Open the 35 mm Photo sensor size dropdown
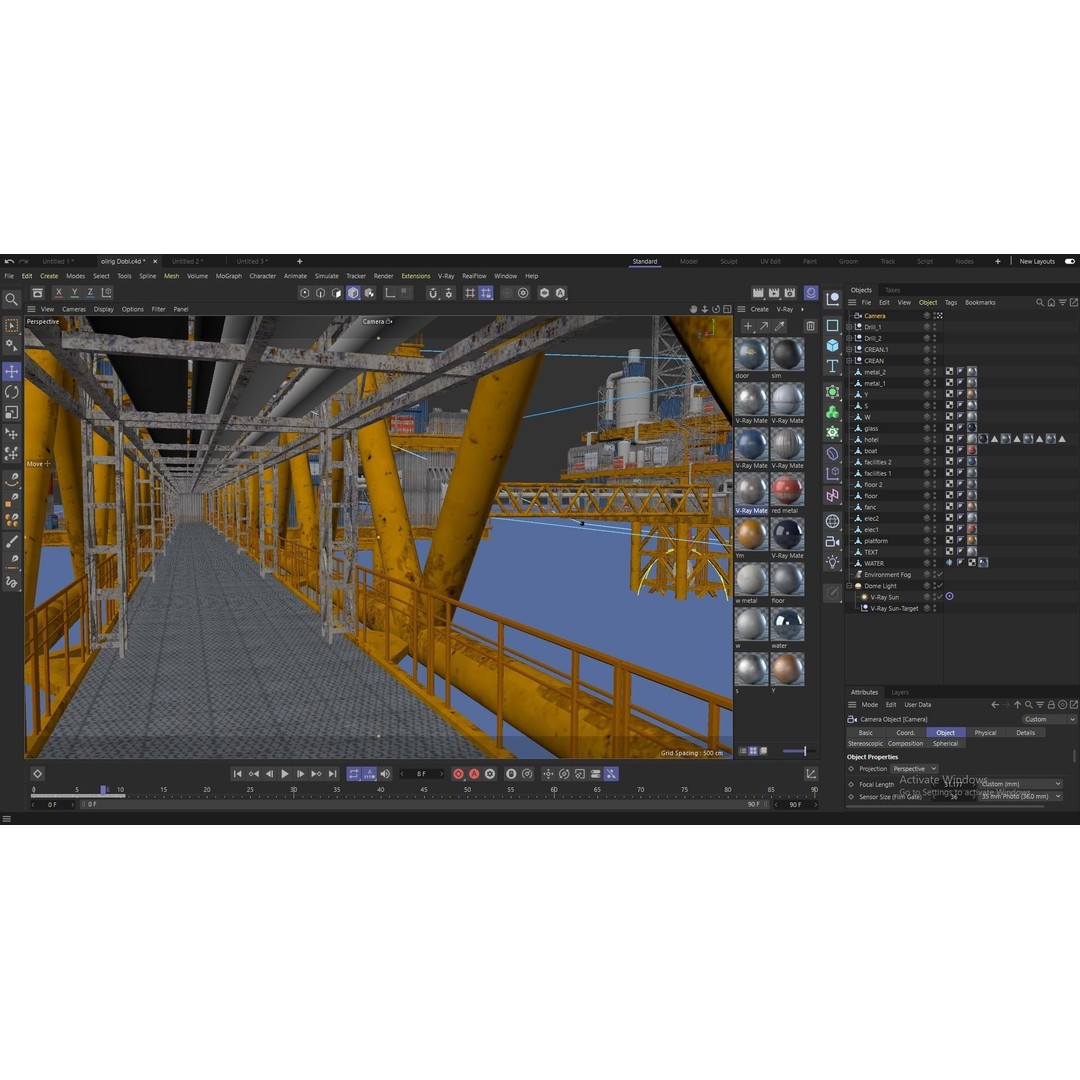 [x=1017, y=796]
